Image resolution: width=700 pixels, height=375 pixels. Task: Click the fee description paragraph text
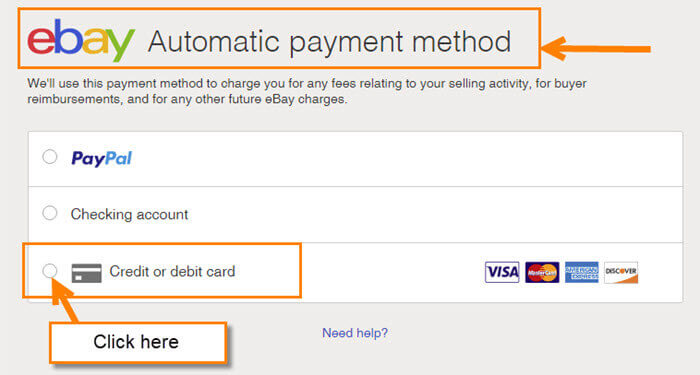click(307, 91)
